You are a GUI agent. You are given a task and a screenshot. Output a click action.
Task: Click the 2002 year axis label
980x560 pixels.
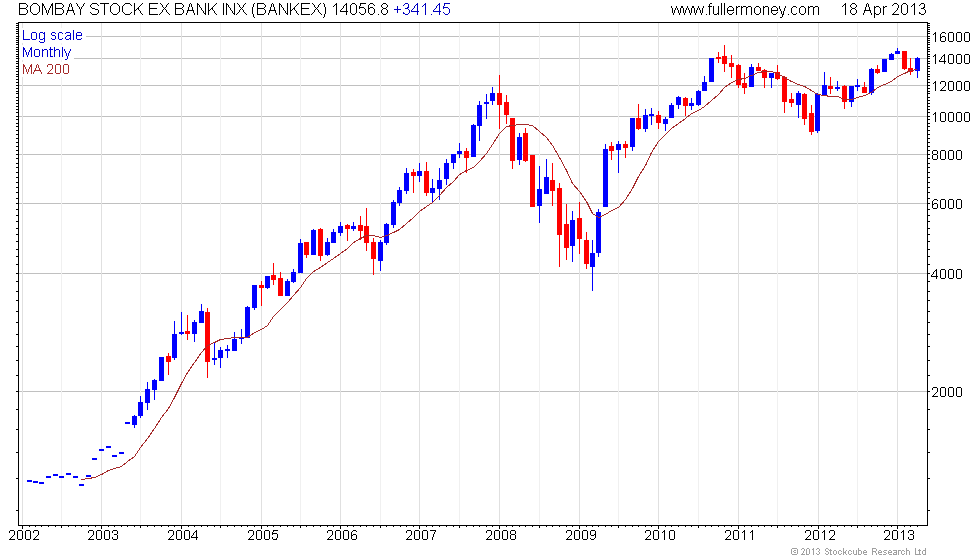[x=24, y=535]
